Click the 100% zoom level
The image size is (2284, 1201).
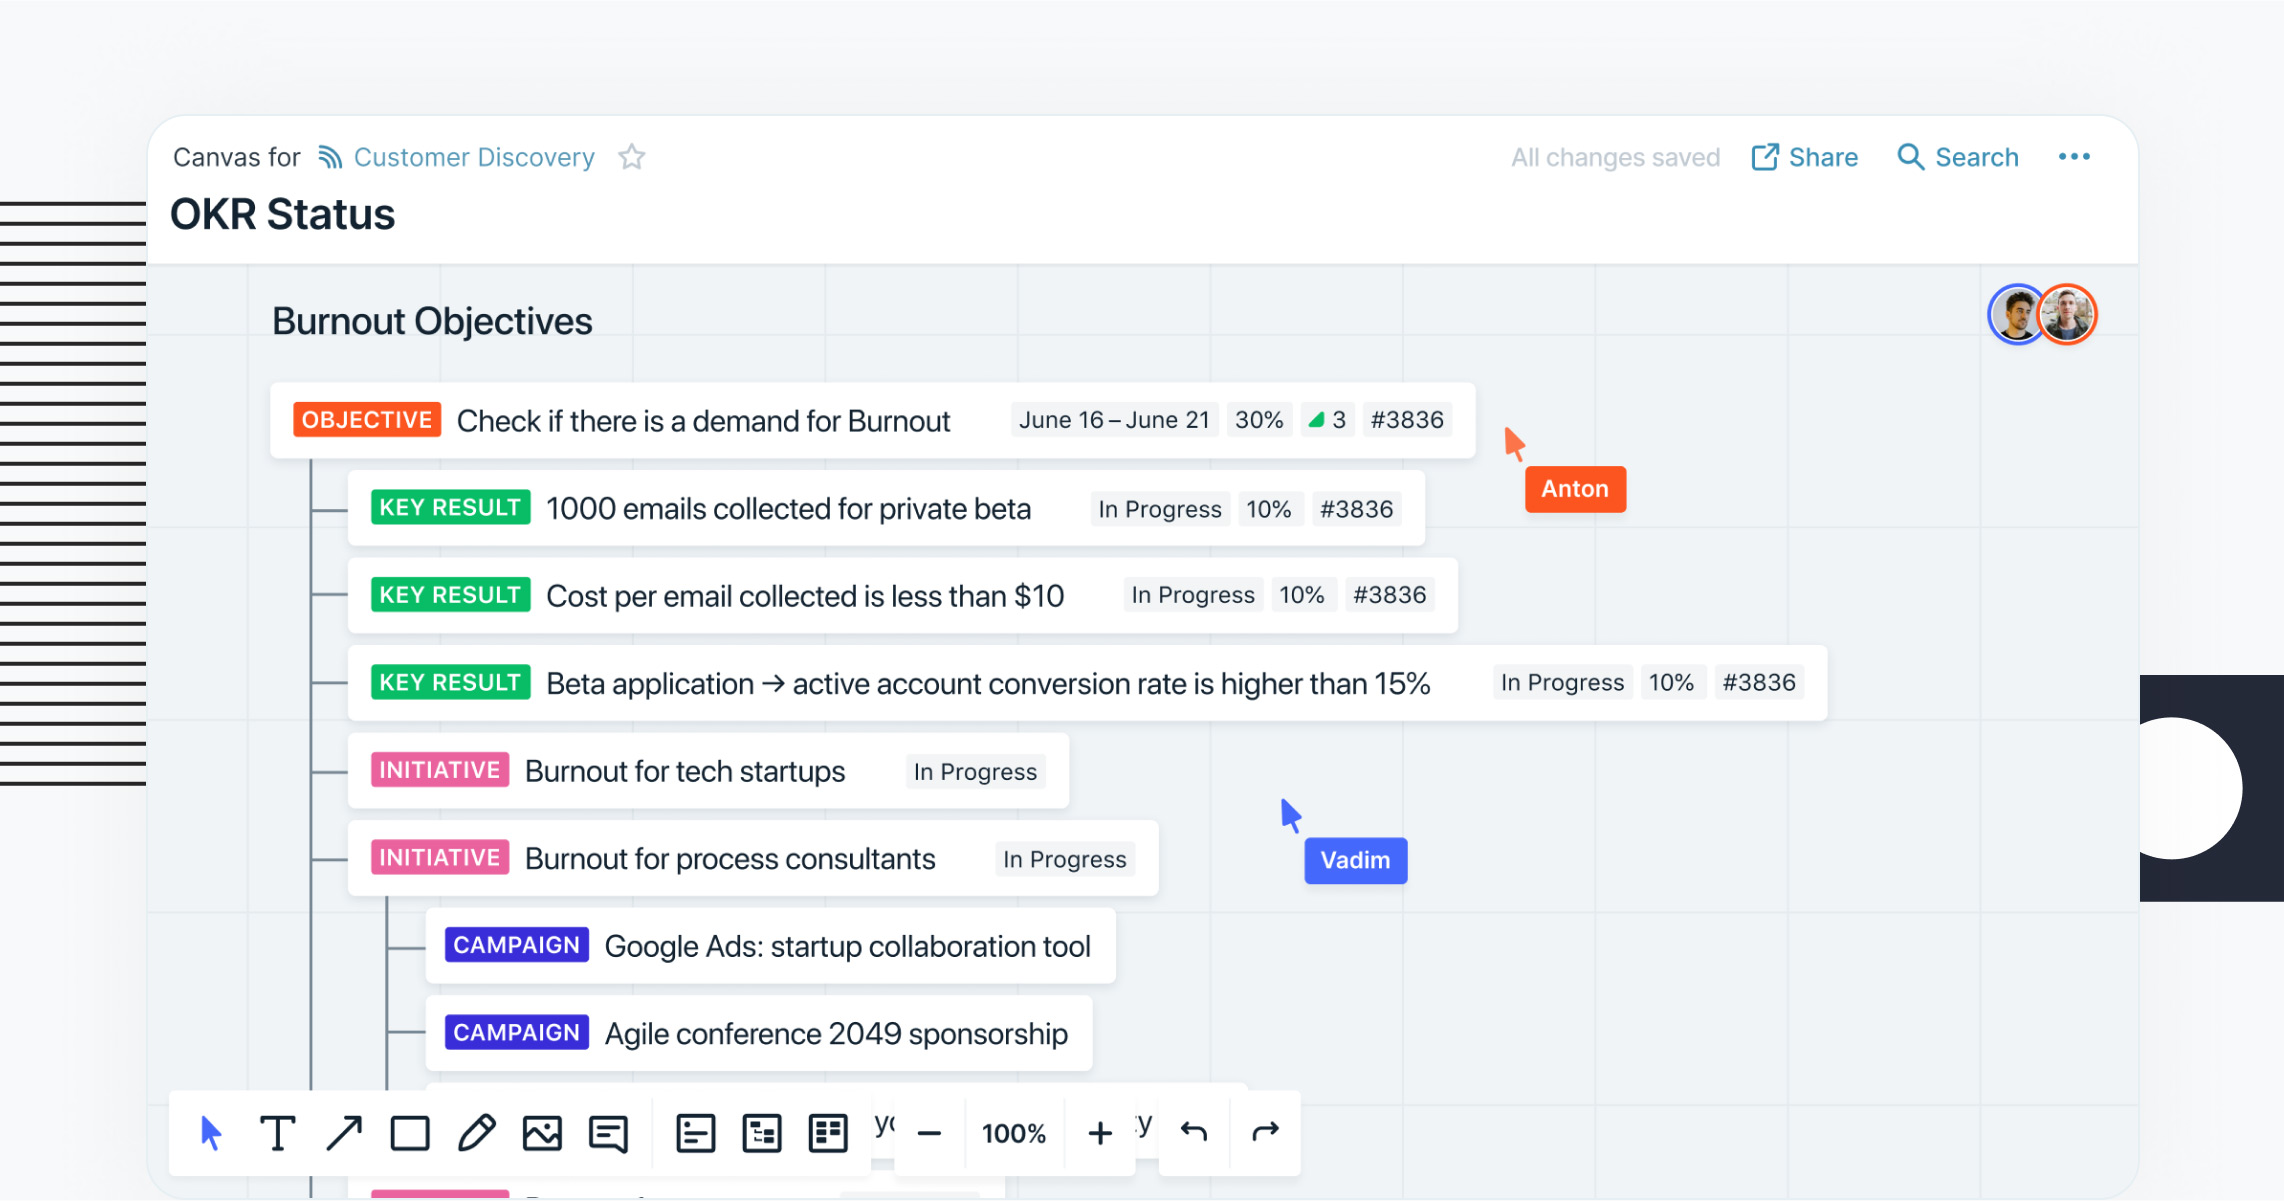click(x=1014, y=1133)
